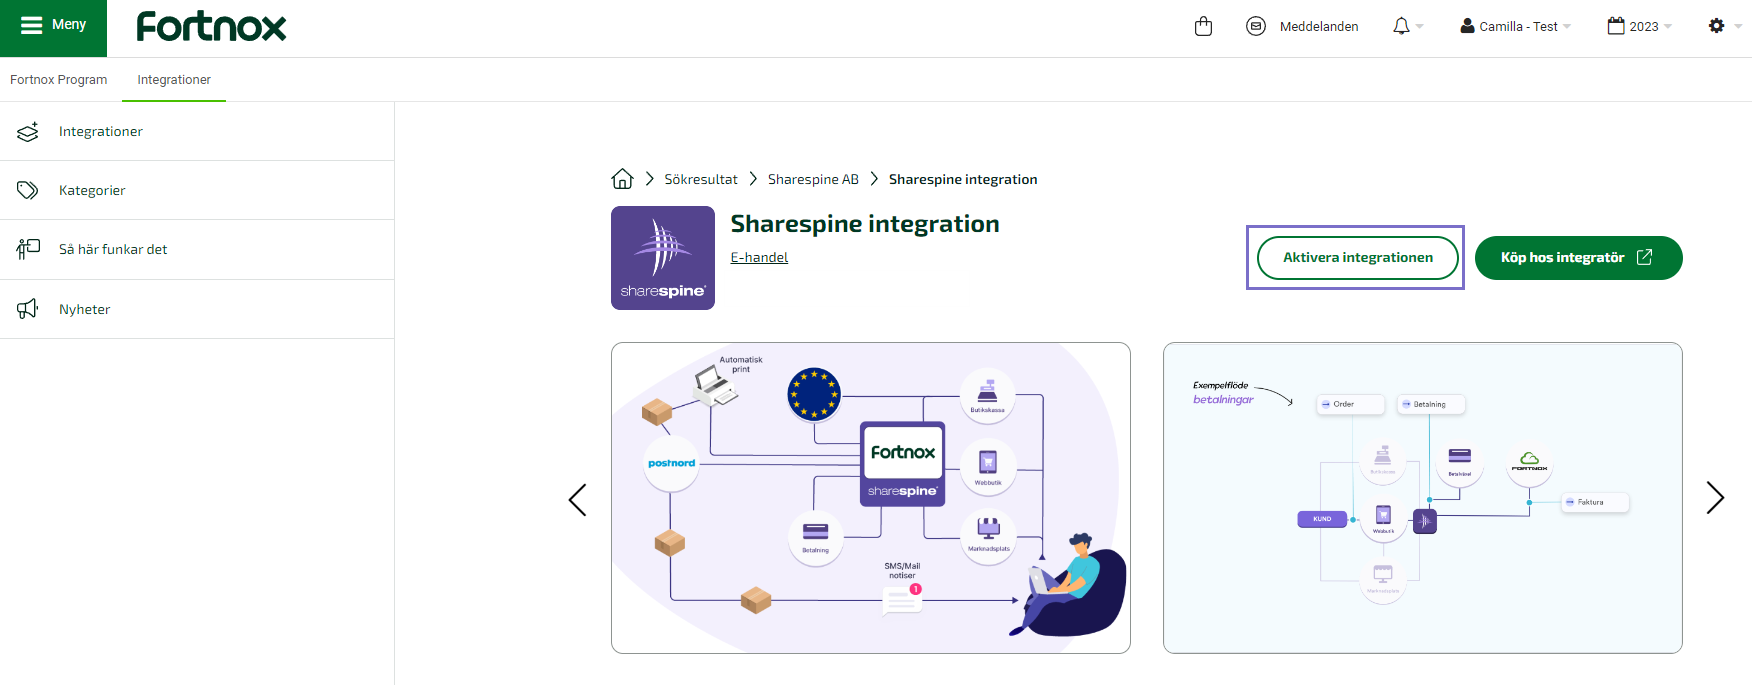Open Så här funkar det sidebar item
Screen dimensions: 1752x685
tap(197, 250)
